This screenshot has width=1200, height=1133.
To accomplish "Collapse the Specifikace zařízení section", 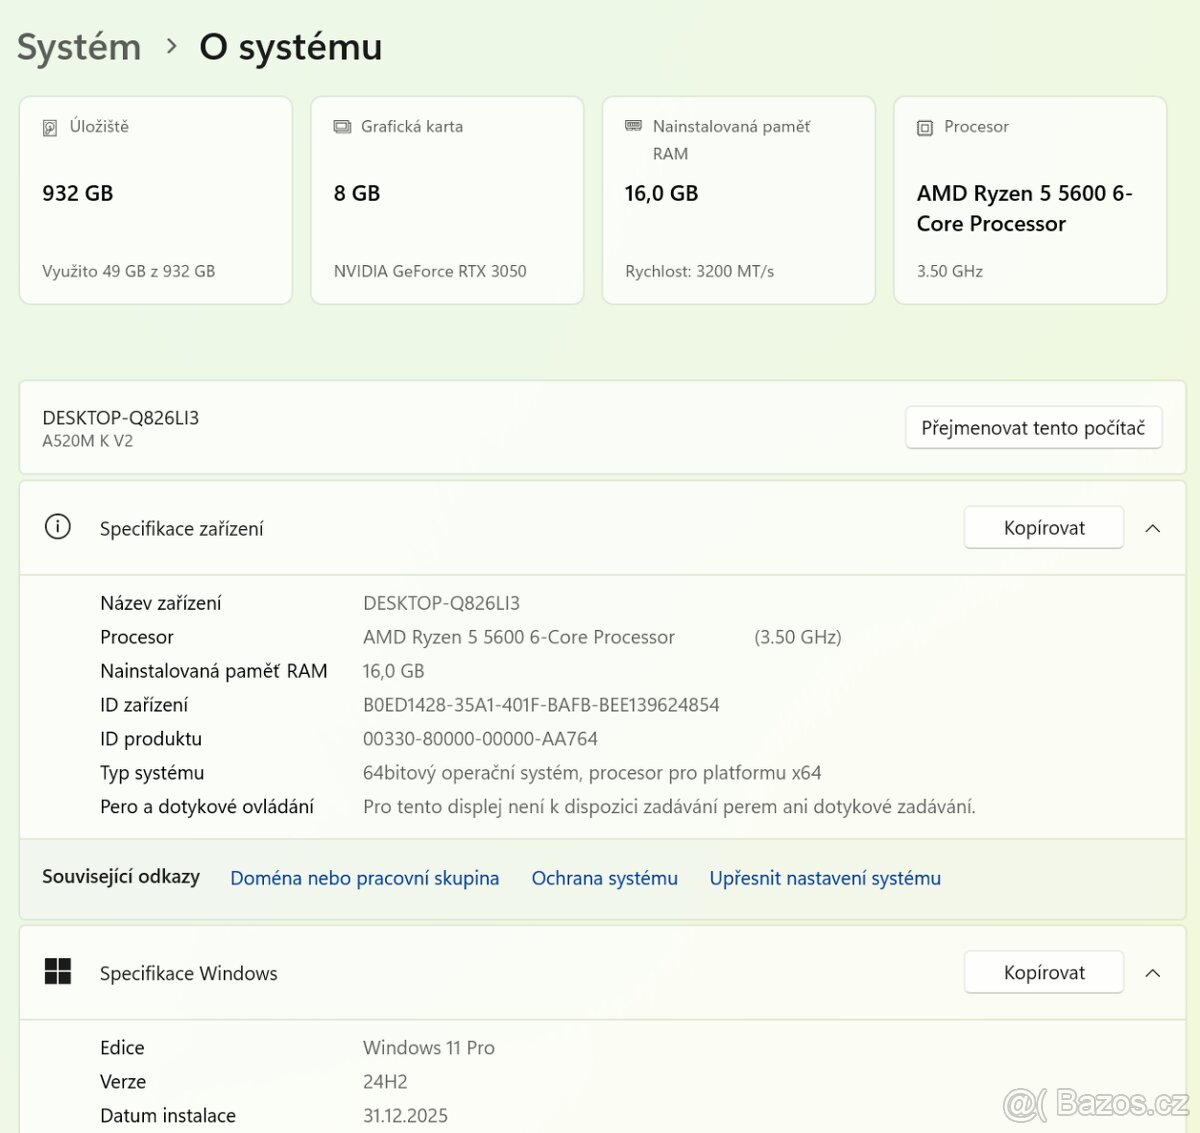I will coord(1151,527).
